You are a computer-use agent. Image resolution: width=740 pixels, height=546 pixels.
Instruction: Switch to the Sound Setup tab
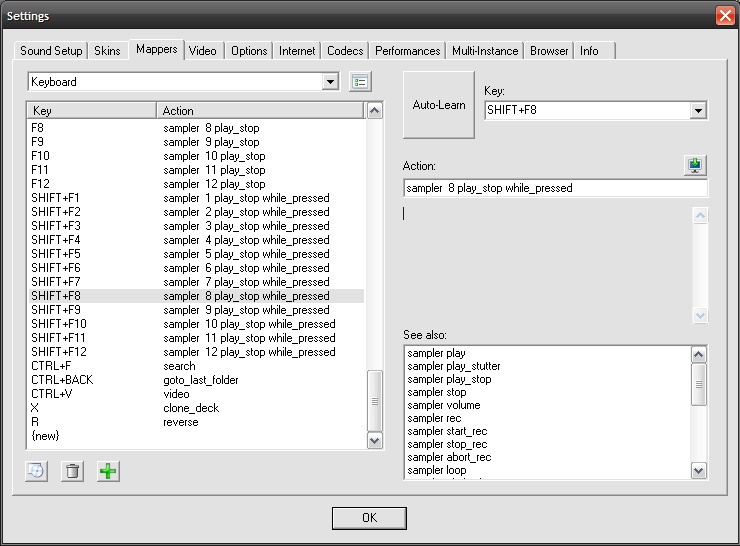tap(51, 51)
